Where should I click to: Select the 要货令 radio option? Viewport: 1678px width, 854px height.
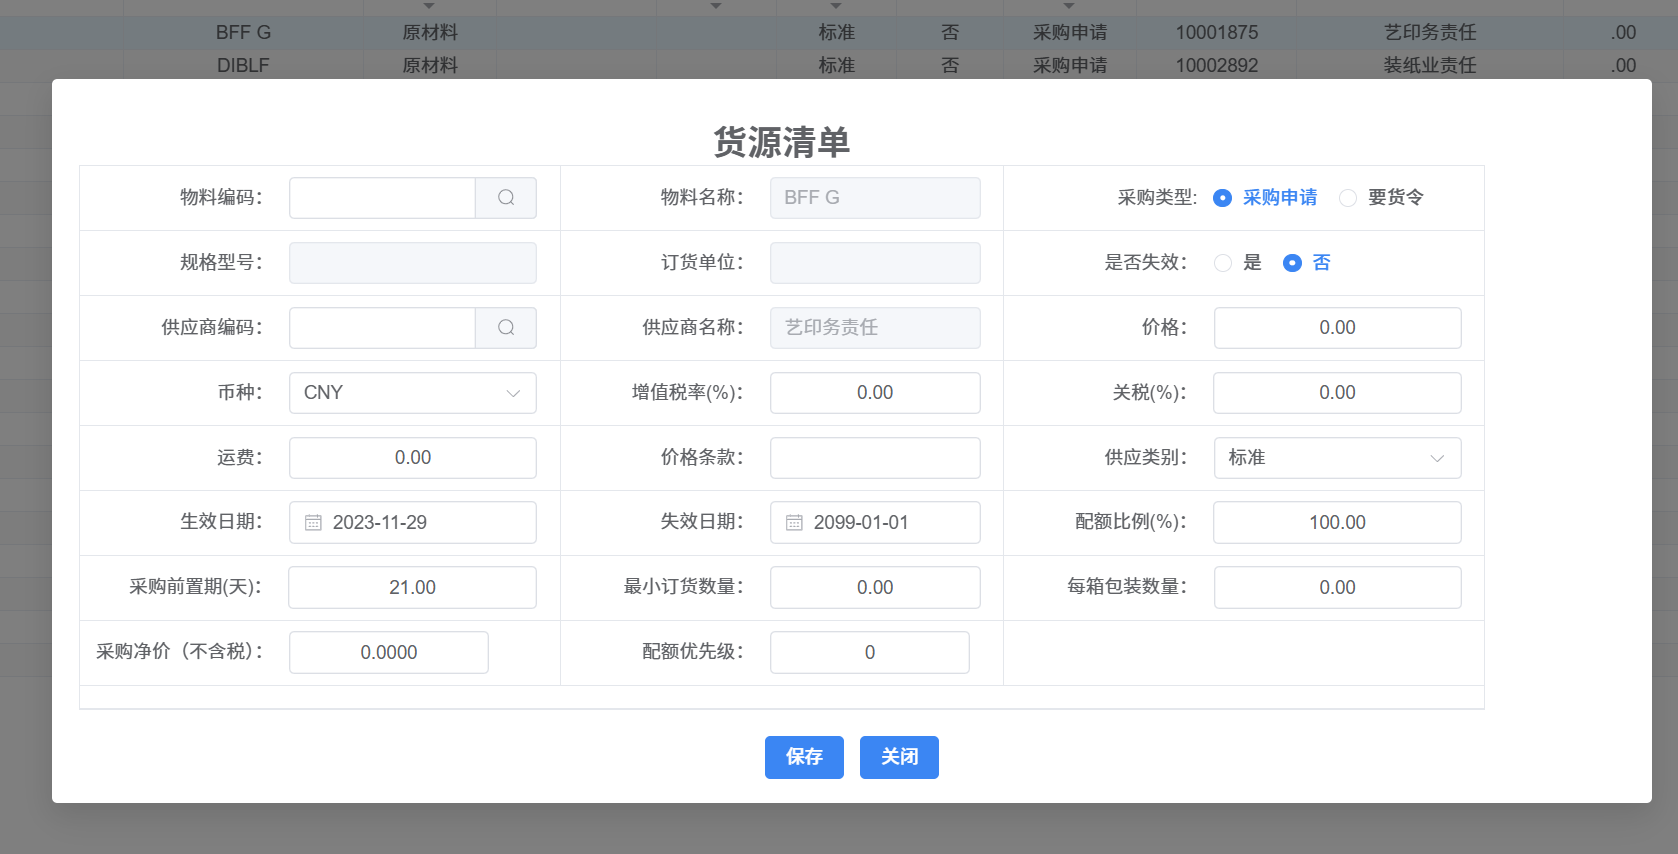(x=1348, y=198)
